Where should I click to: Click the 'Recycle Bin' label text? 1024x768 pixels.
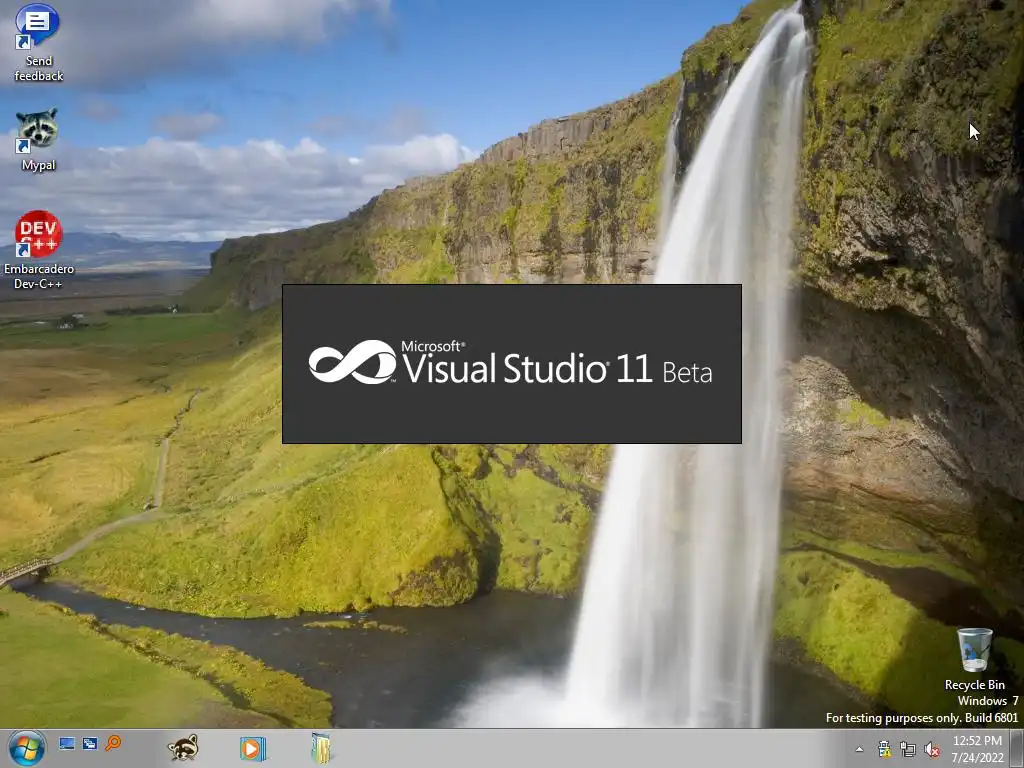click(974, 684)
